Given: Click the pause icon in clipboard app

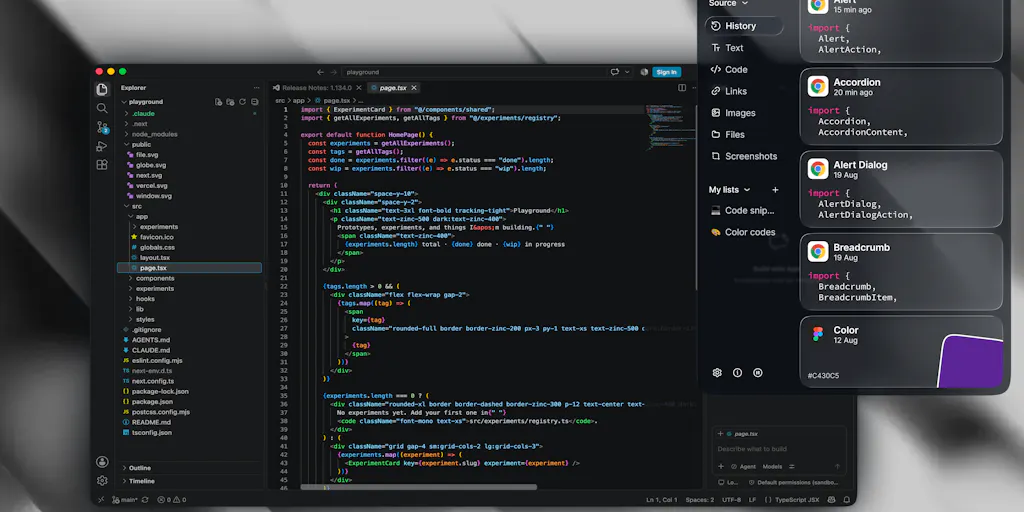Looking at the screenshot, I should (758, 373).
